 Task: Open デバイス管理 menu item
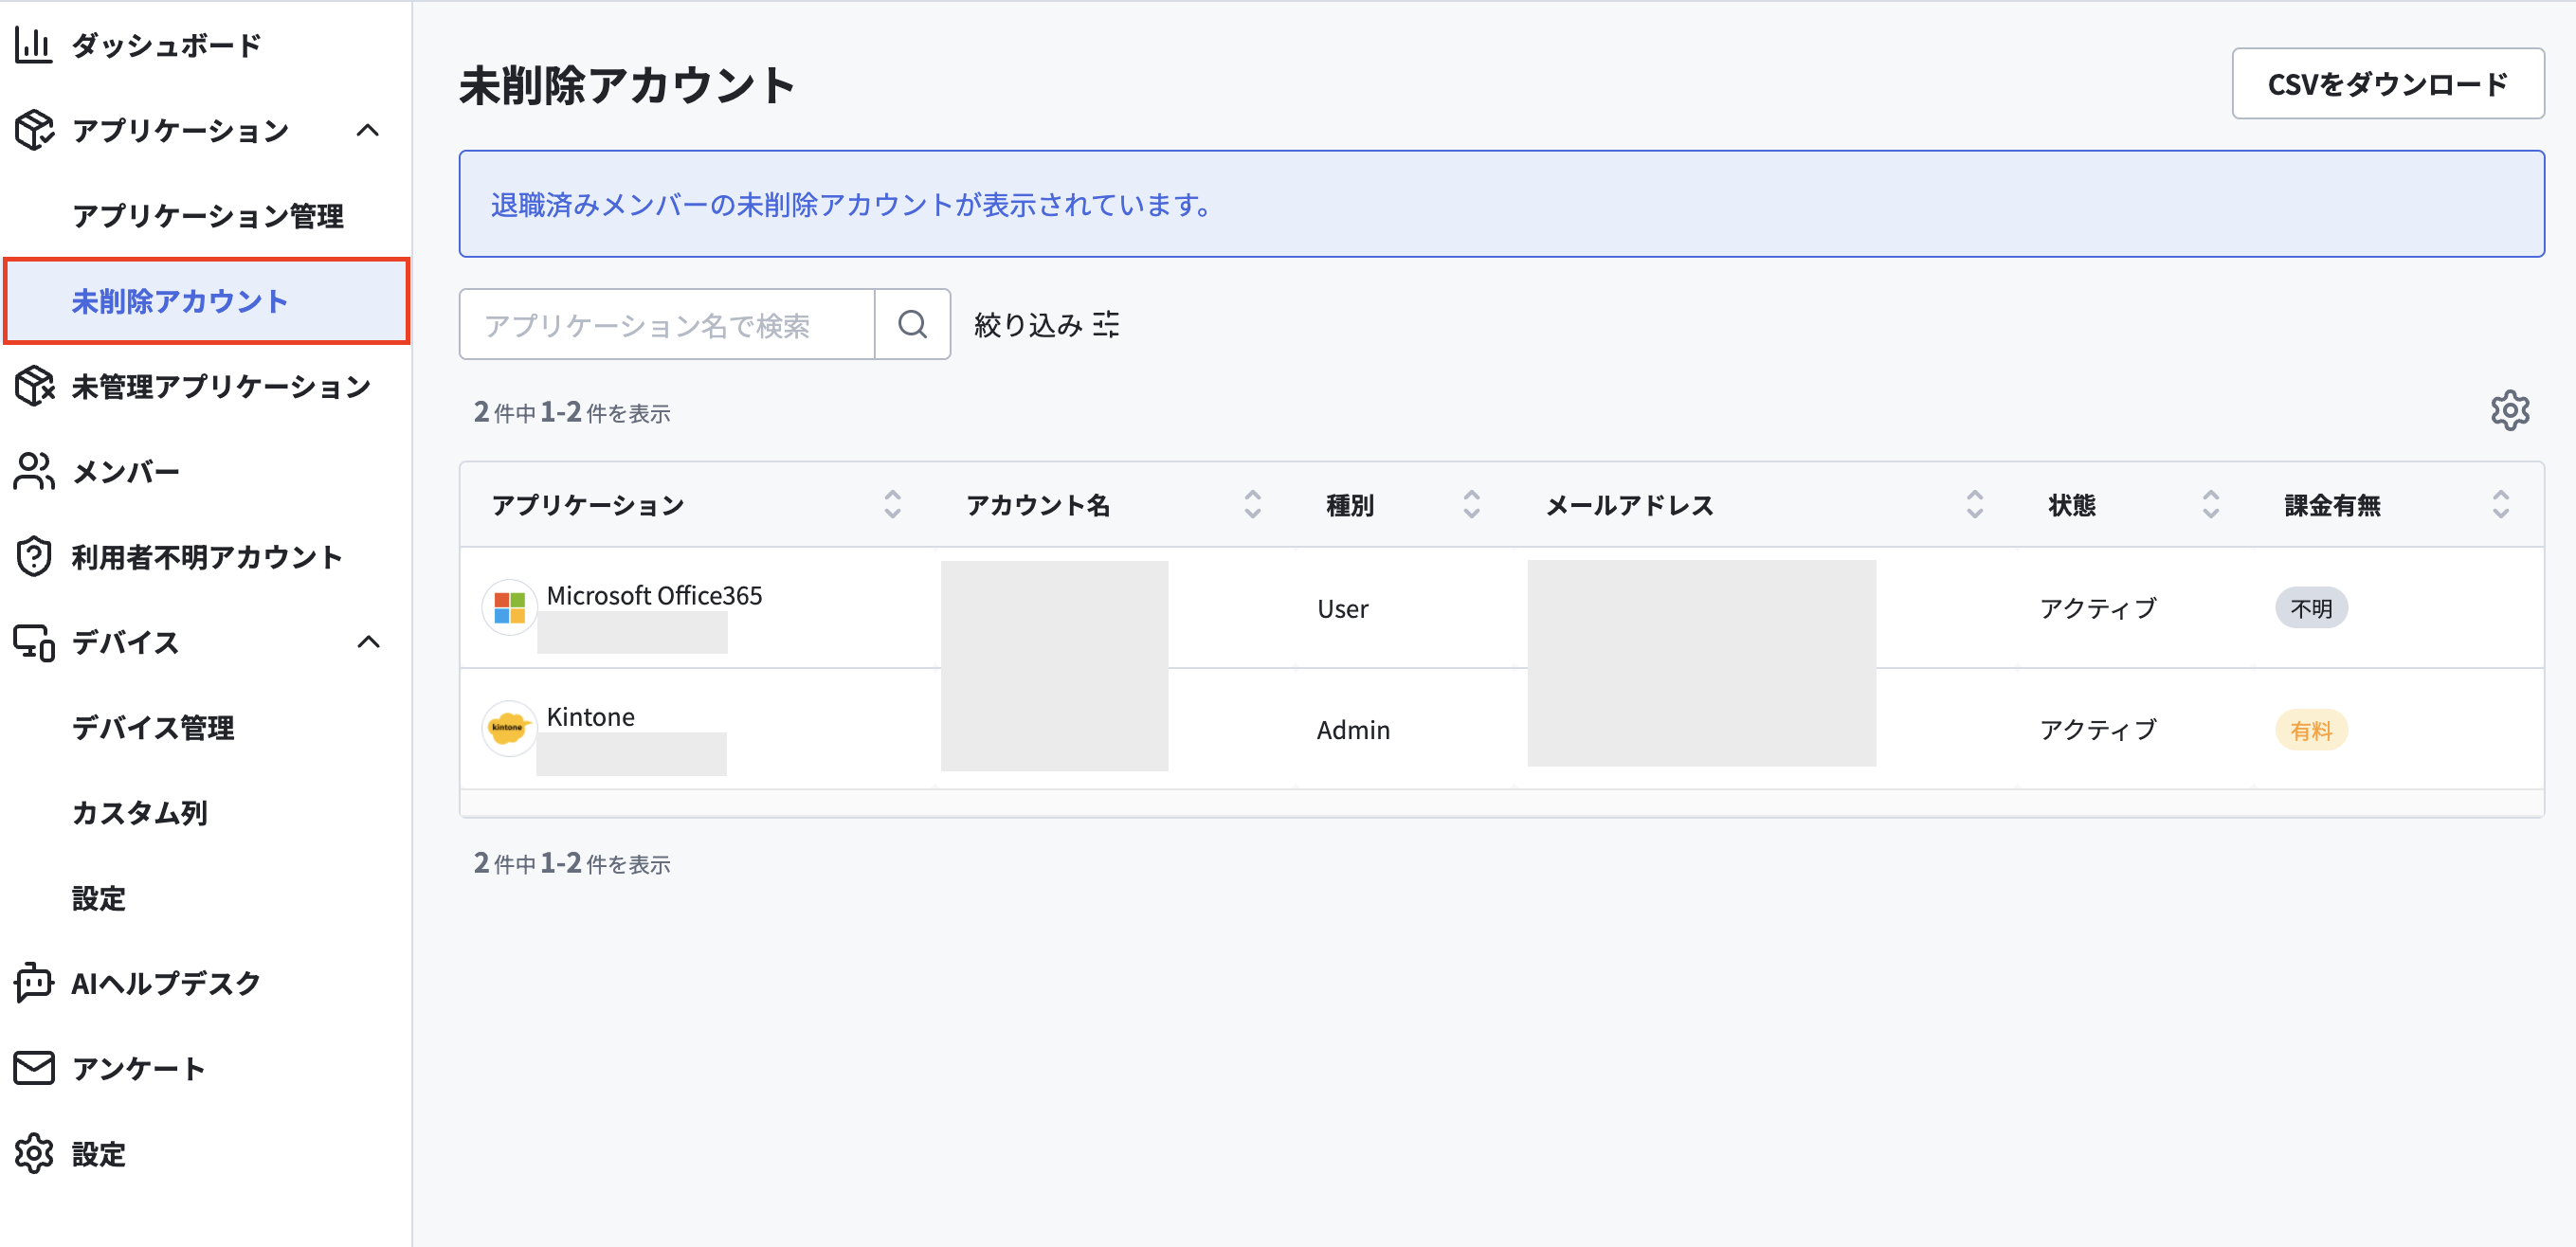point(153,727)
